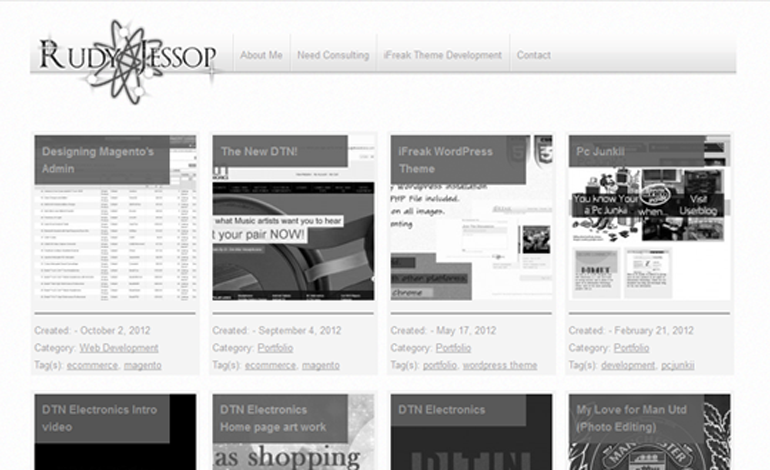
Task: Click 'Created: - May 17, 2012' text
Action: [x=443, y=331]
